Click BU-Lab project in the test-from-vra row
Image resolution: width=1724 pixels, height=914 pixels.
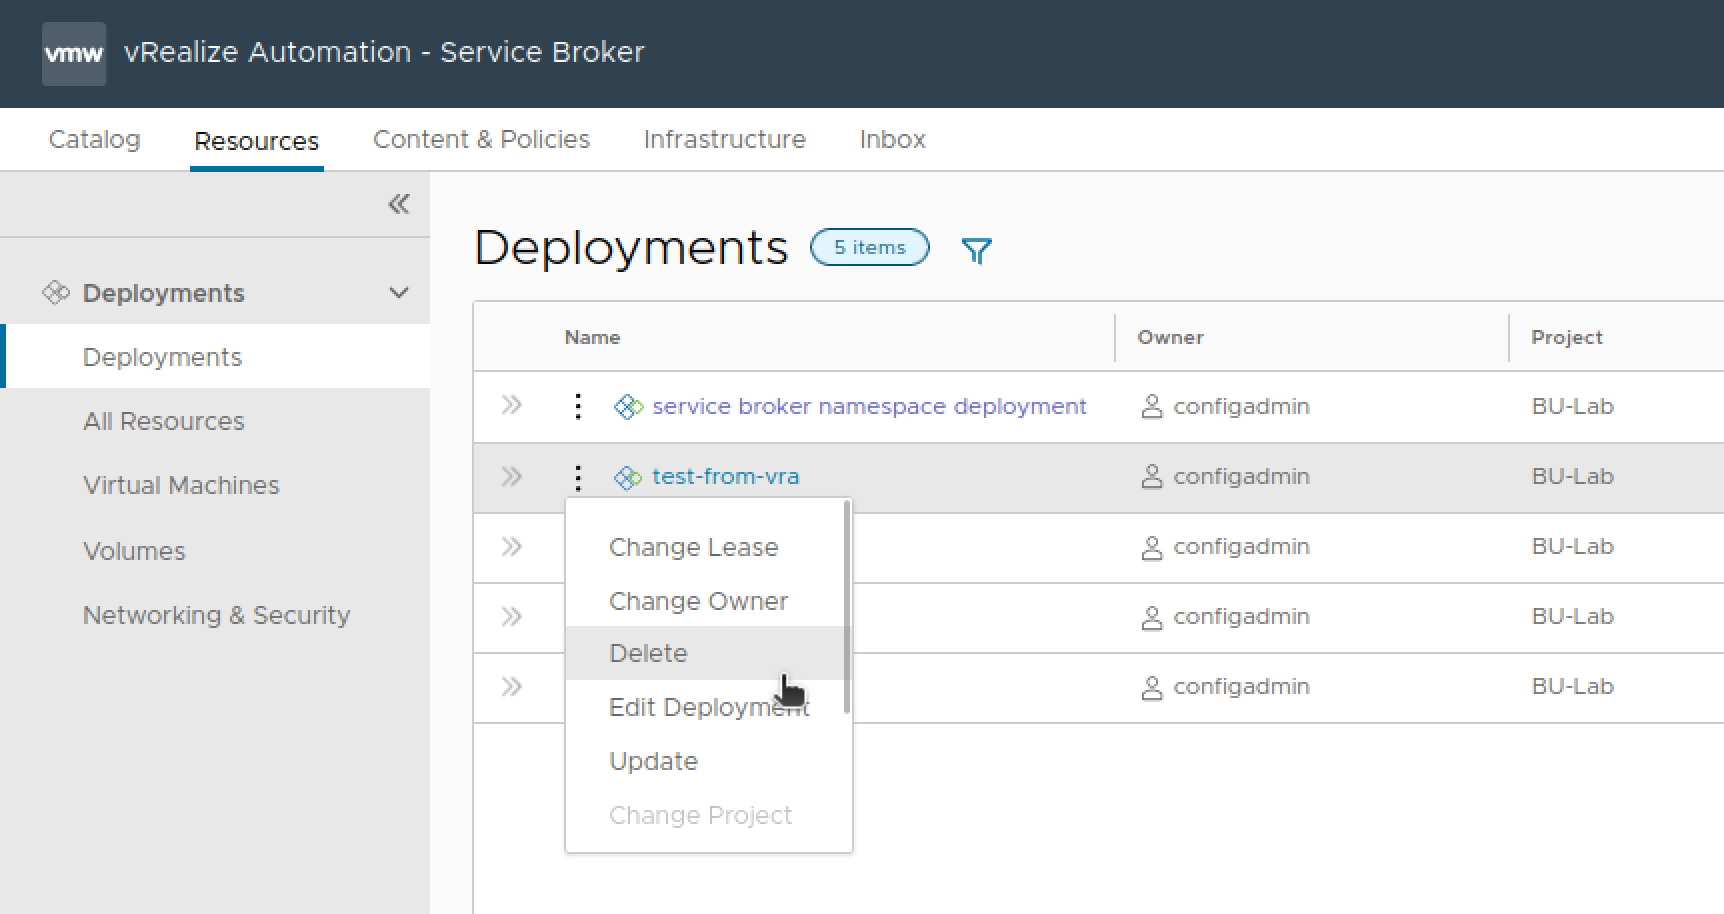pyautogui.click(x=1572, y=476)
